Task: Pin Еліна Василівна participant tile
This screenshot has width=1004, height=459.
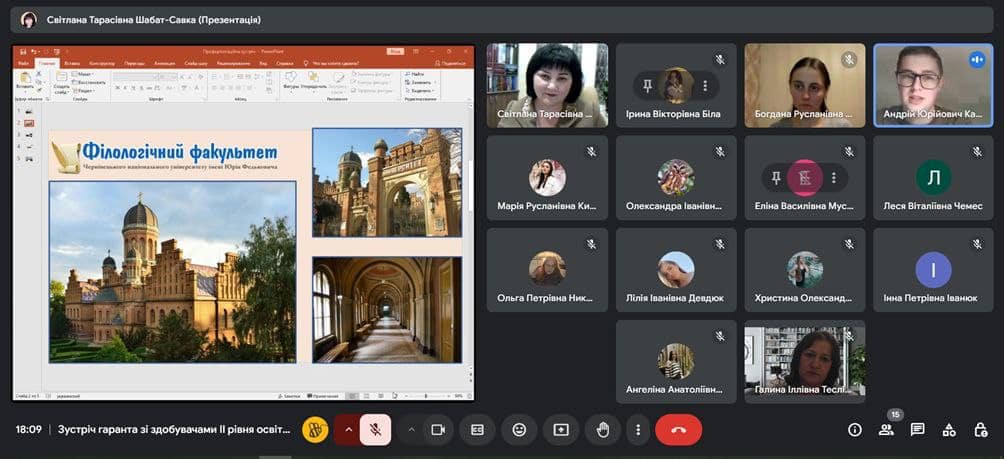Action: (x=776, y=177)
